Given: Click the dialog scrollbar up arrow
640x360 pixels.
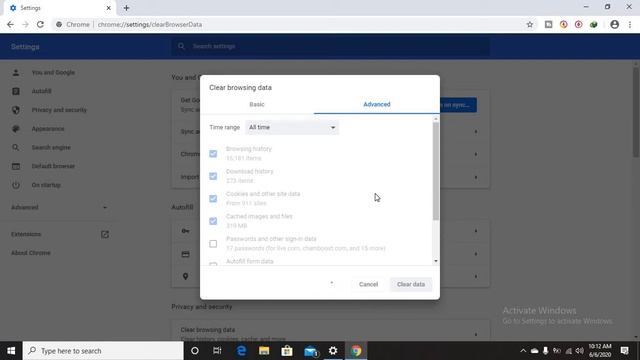Looking at the screenshot, I should coord(436,119).
